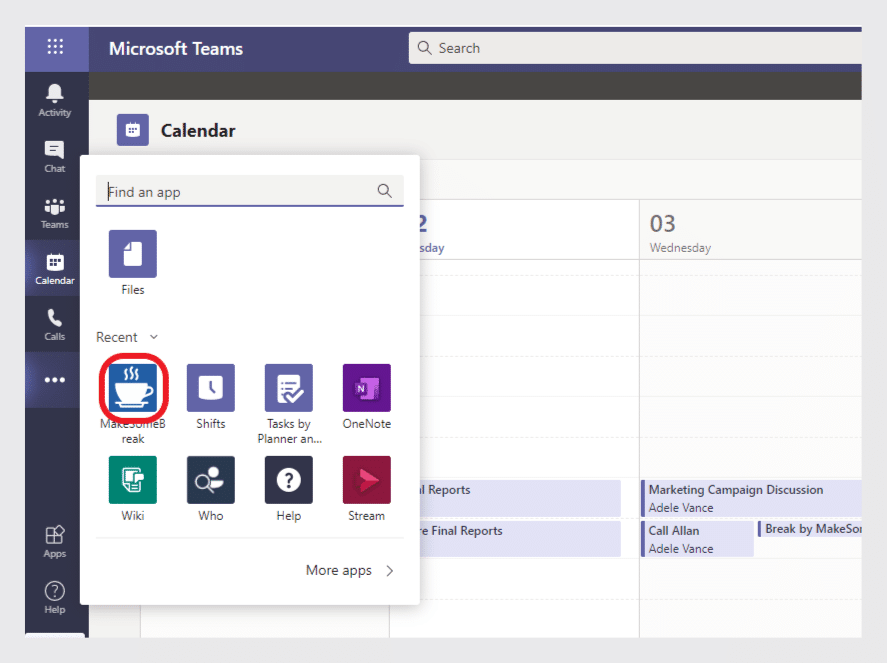Expand the Recent dropdown
Screen dimensions: 887x663
(127, 337)
